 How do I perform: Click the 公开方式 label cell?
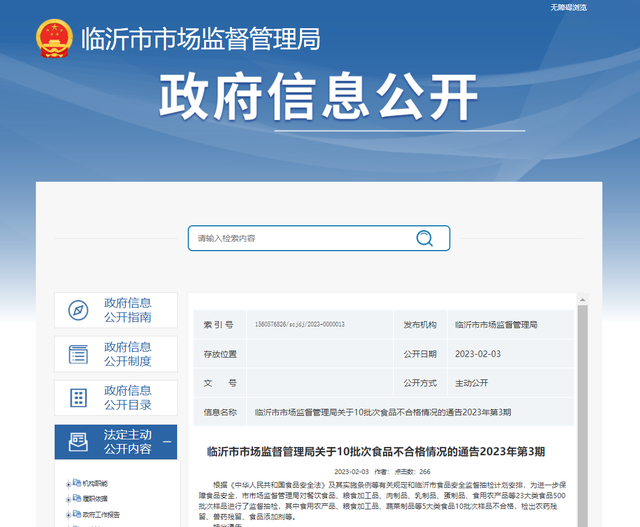[x=420, y=383]
